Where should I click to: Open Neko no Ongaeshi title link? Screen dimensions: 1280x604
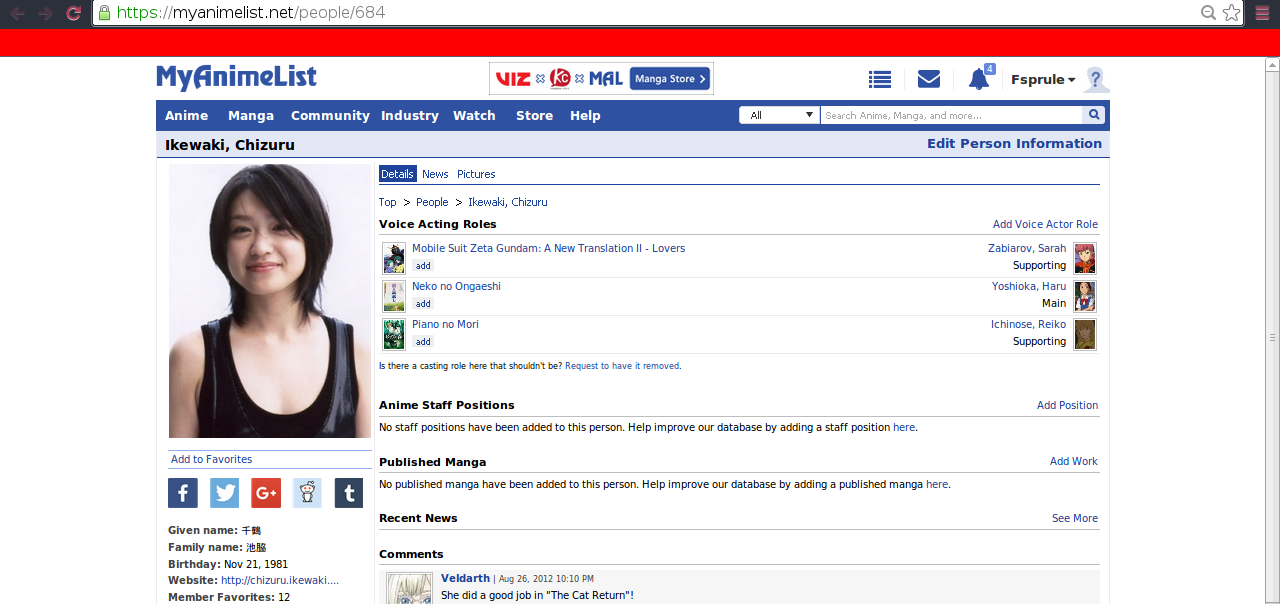coord(456,286)
